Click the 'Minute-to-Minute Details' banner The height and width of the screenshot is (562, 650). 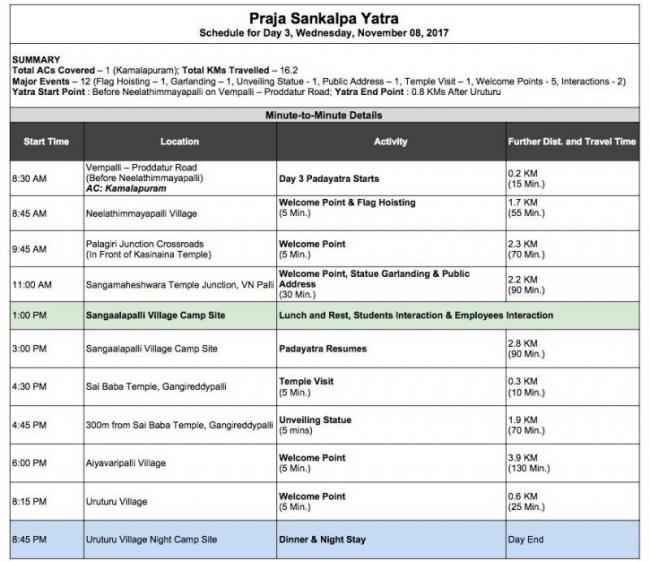[x=325, y=115]
